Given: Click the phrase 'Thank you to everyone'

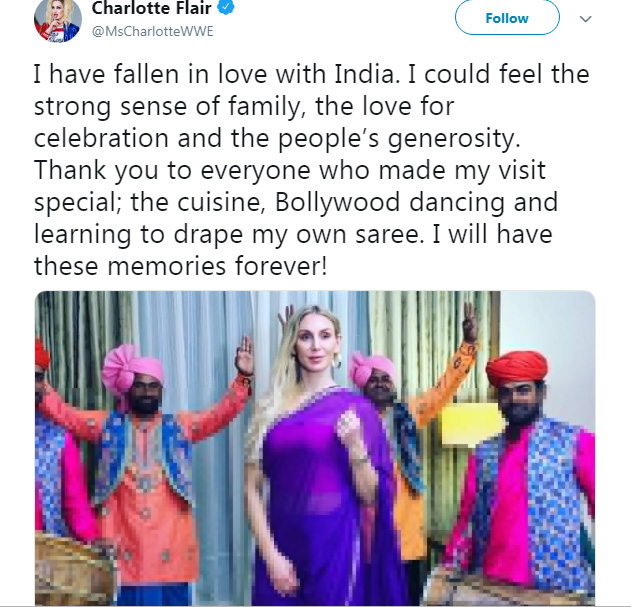Looking at the screenshot, I should 172,171.
